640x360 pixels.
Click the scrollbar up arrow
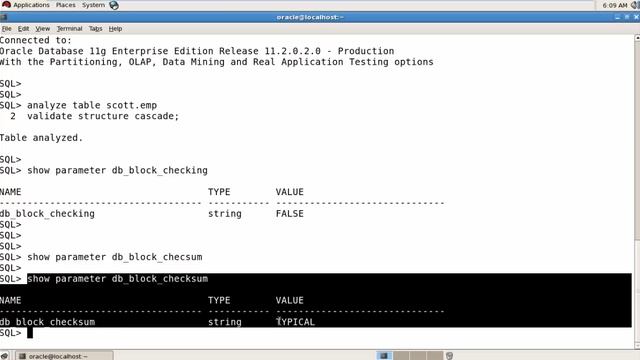[637, 38]
